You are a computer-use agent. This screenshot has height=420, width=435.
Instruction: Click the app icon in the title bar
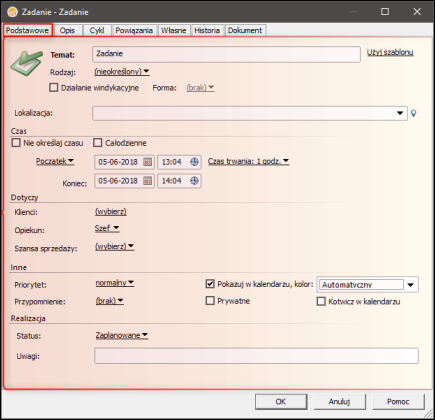click(13, 12)
